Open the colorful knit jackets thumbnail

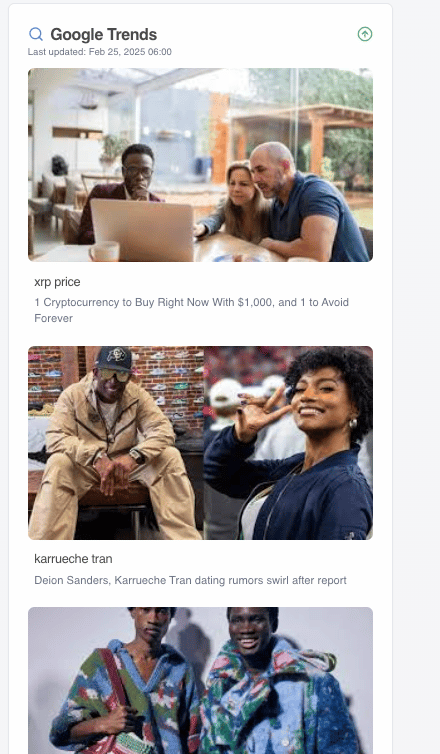200,680
